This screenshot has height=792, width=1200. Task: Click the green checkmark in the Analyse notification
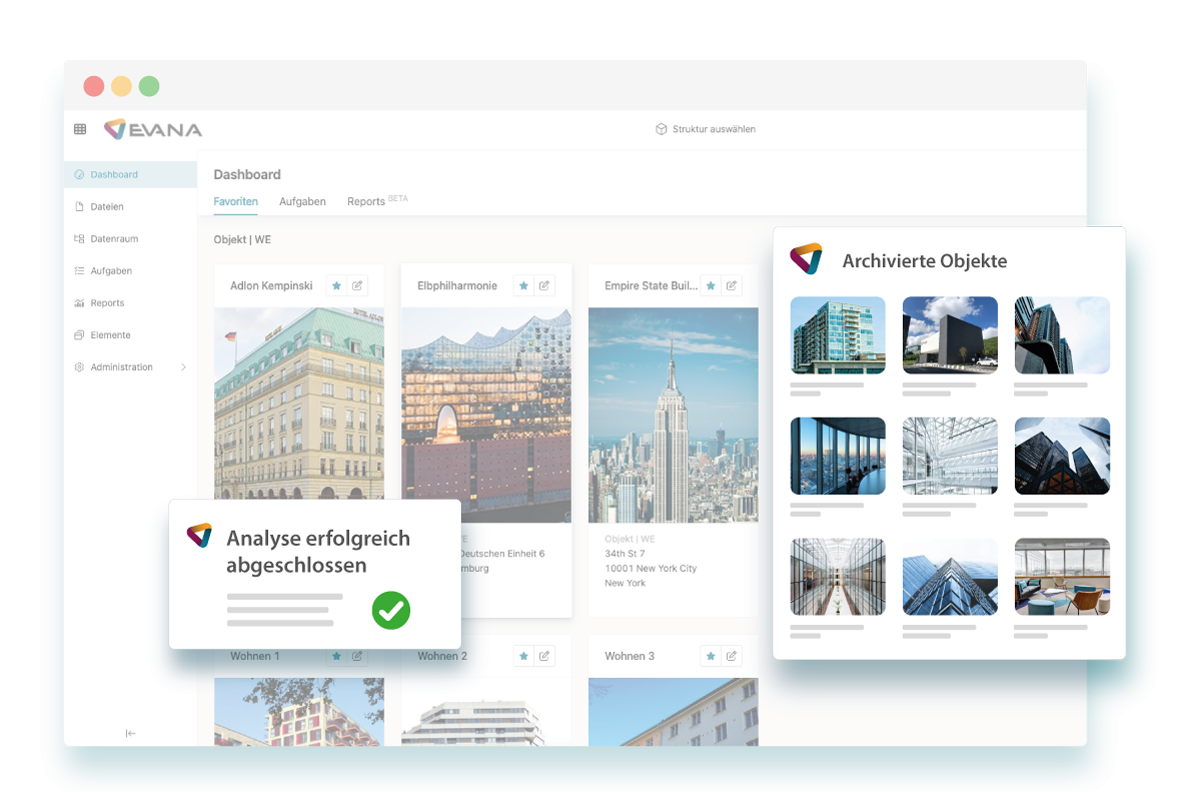tap(391, 610)
